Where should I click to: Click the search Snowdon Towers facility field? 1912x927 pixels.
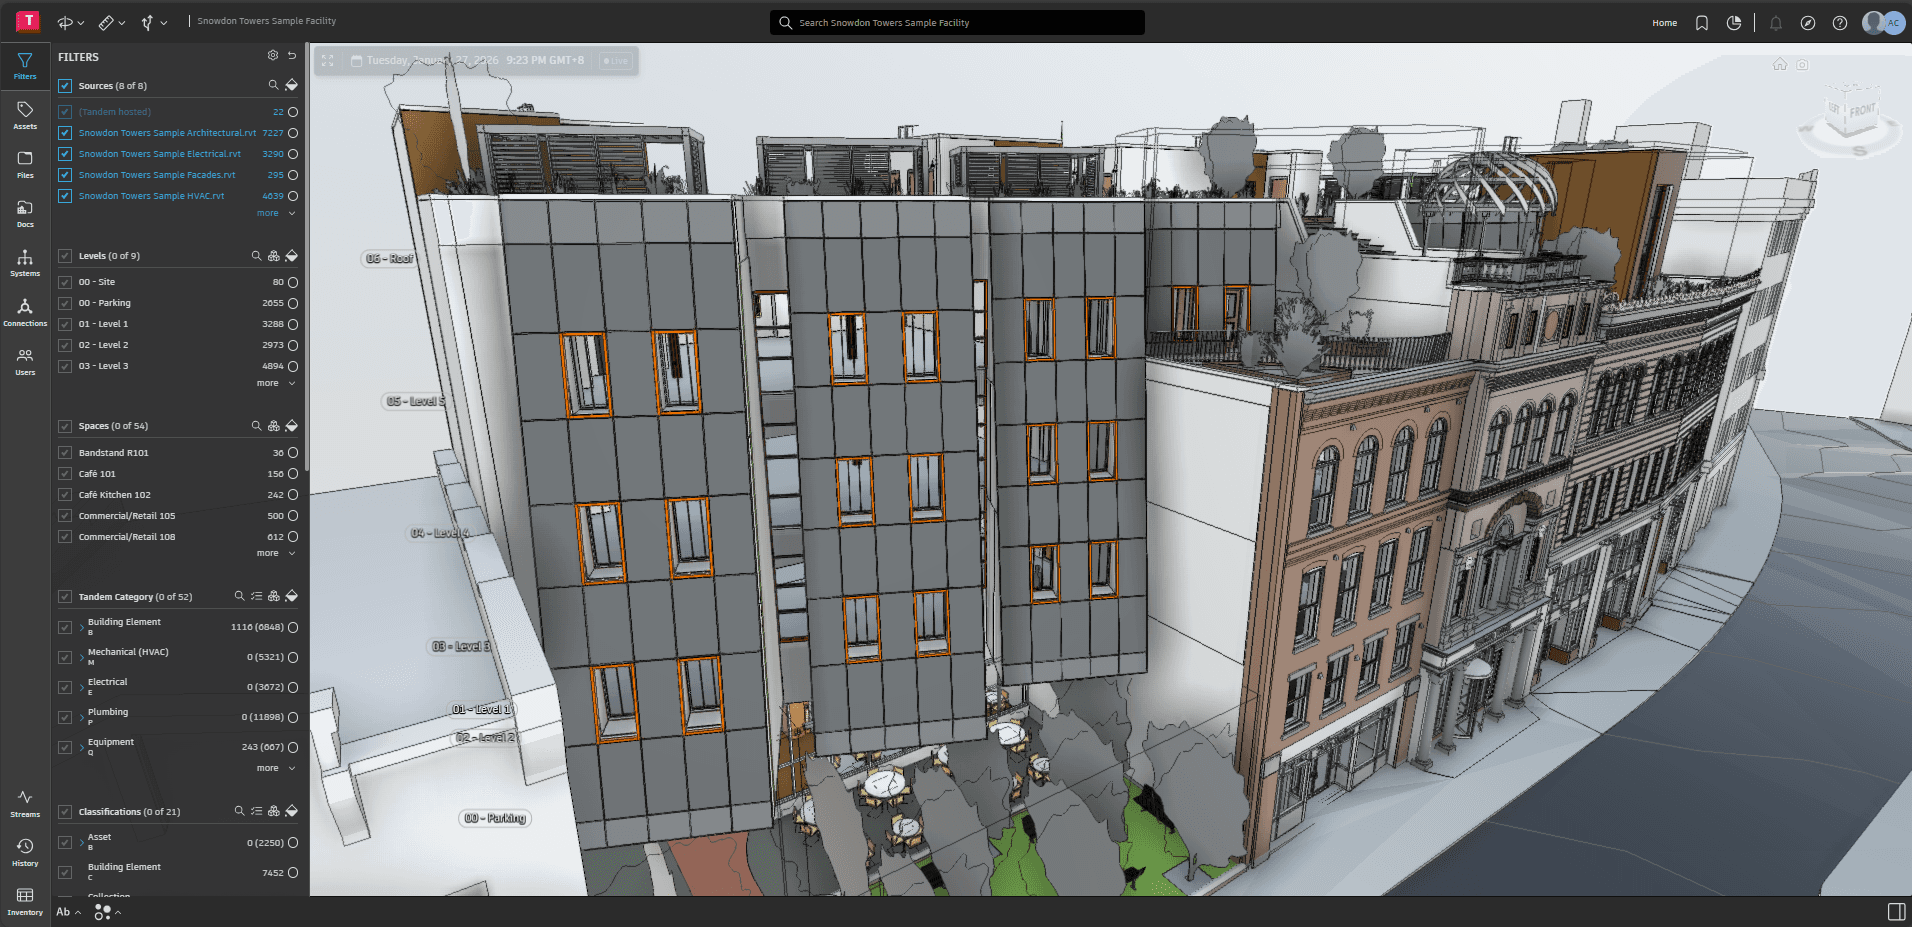[957, 23]
